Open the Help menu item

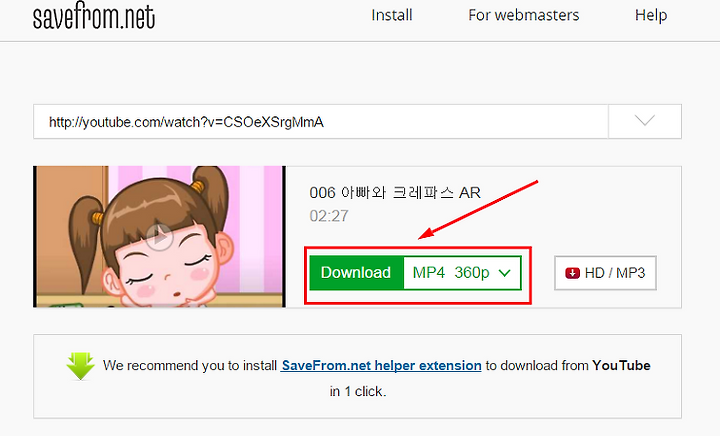(651, 15)
